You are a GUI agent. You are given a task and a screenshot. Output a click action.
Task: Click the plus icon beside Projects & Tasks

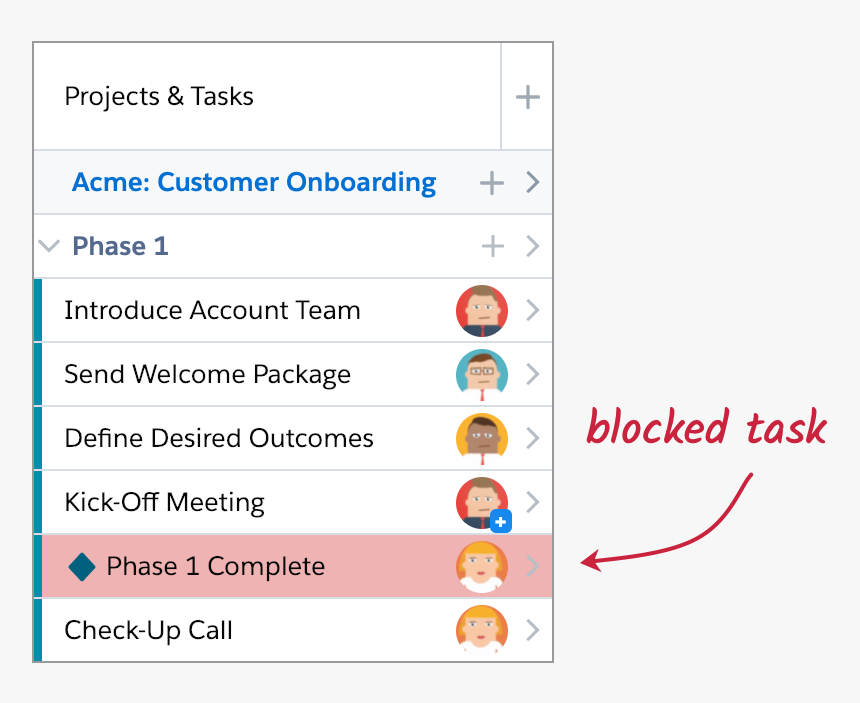click(x=527, y=97)
